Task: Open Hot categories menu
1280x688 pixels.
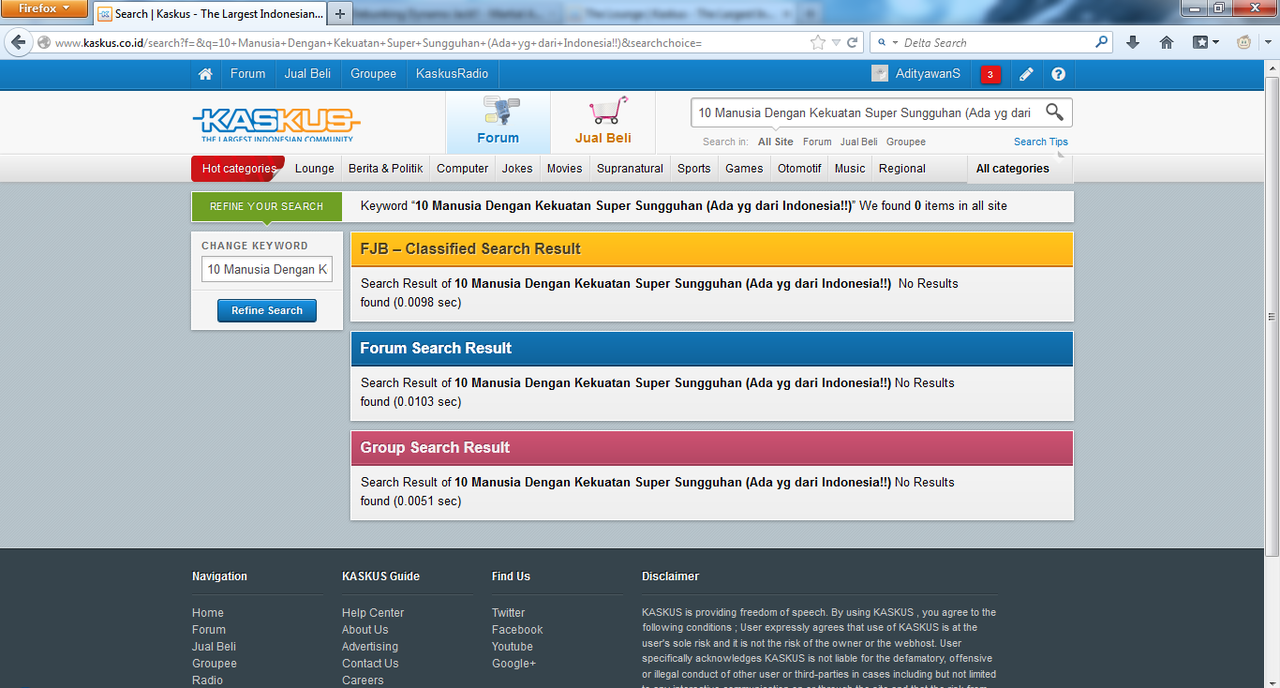Action: point(238,169)
